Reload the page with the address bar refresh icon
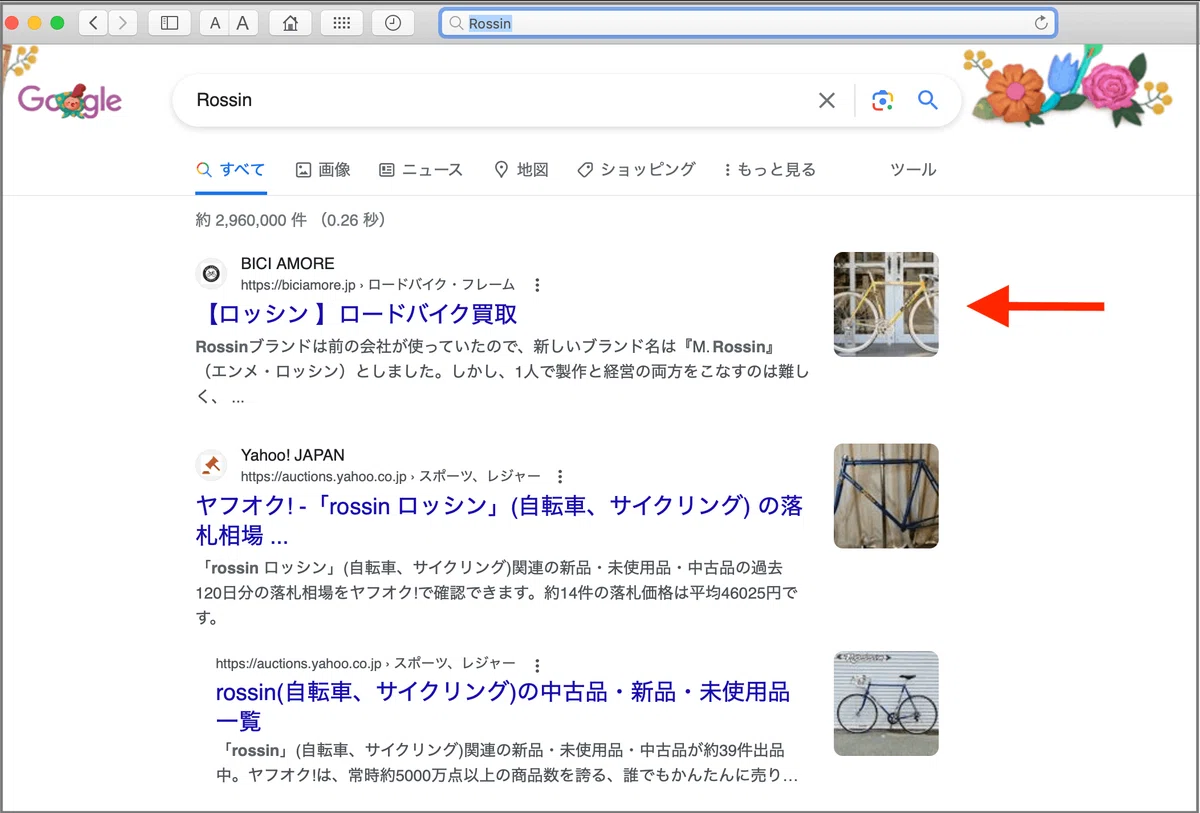 (x=1041, y=23)
